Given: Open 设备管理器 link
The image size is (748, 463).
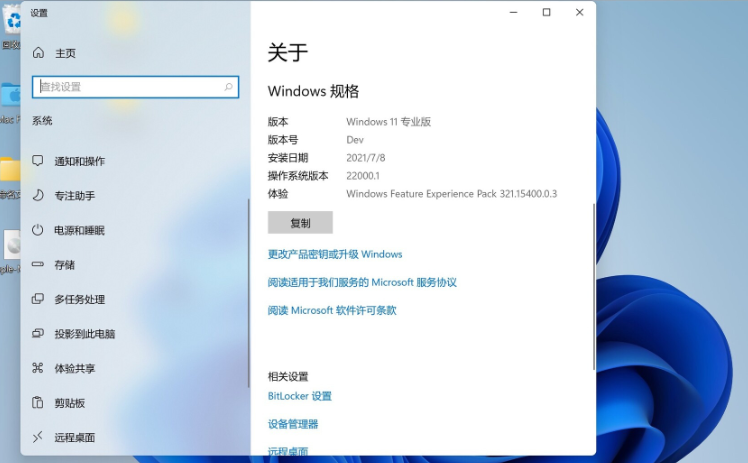Looking at the screenshot, I should tap(293, 424).
